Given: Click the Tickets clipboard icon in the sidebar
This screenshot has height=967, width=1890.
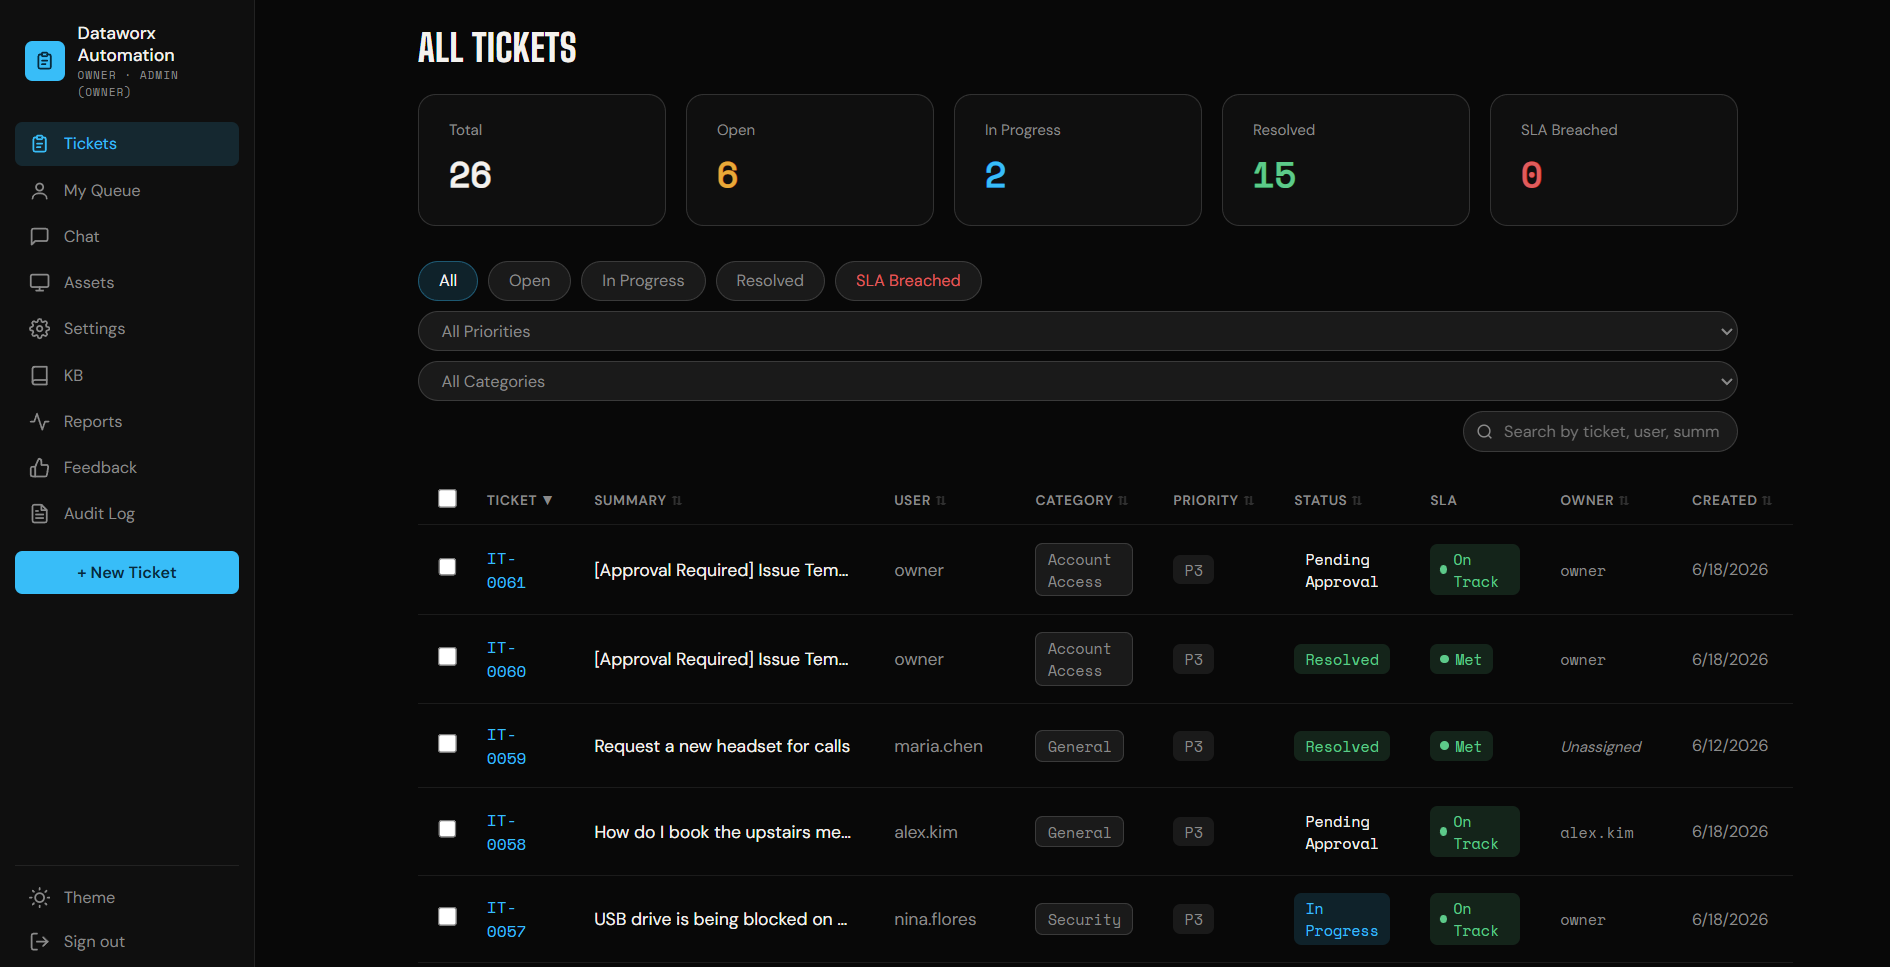Looking at the screenshot, I should 40,144.
